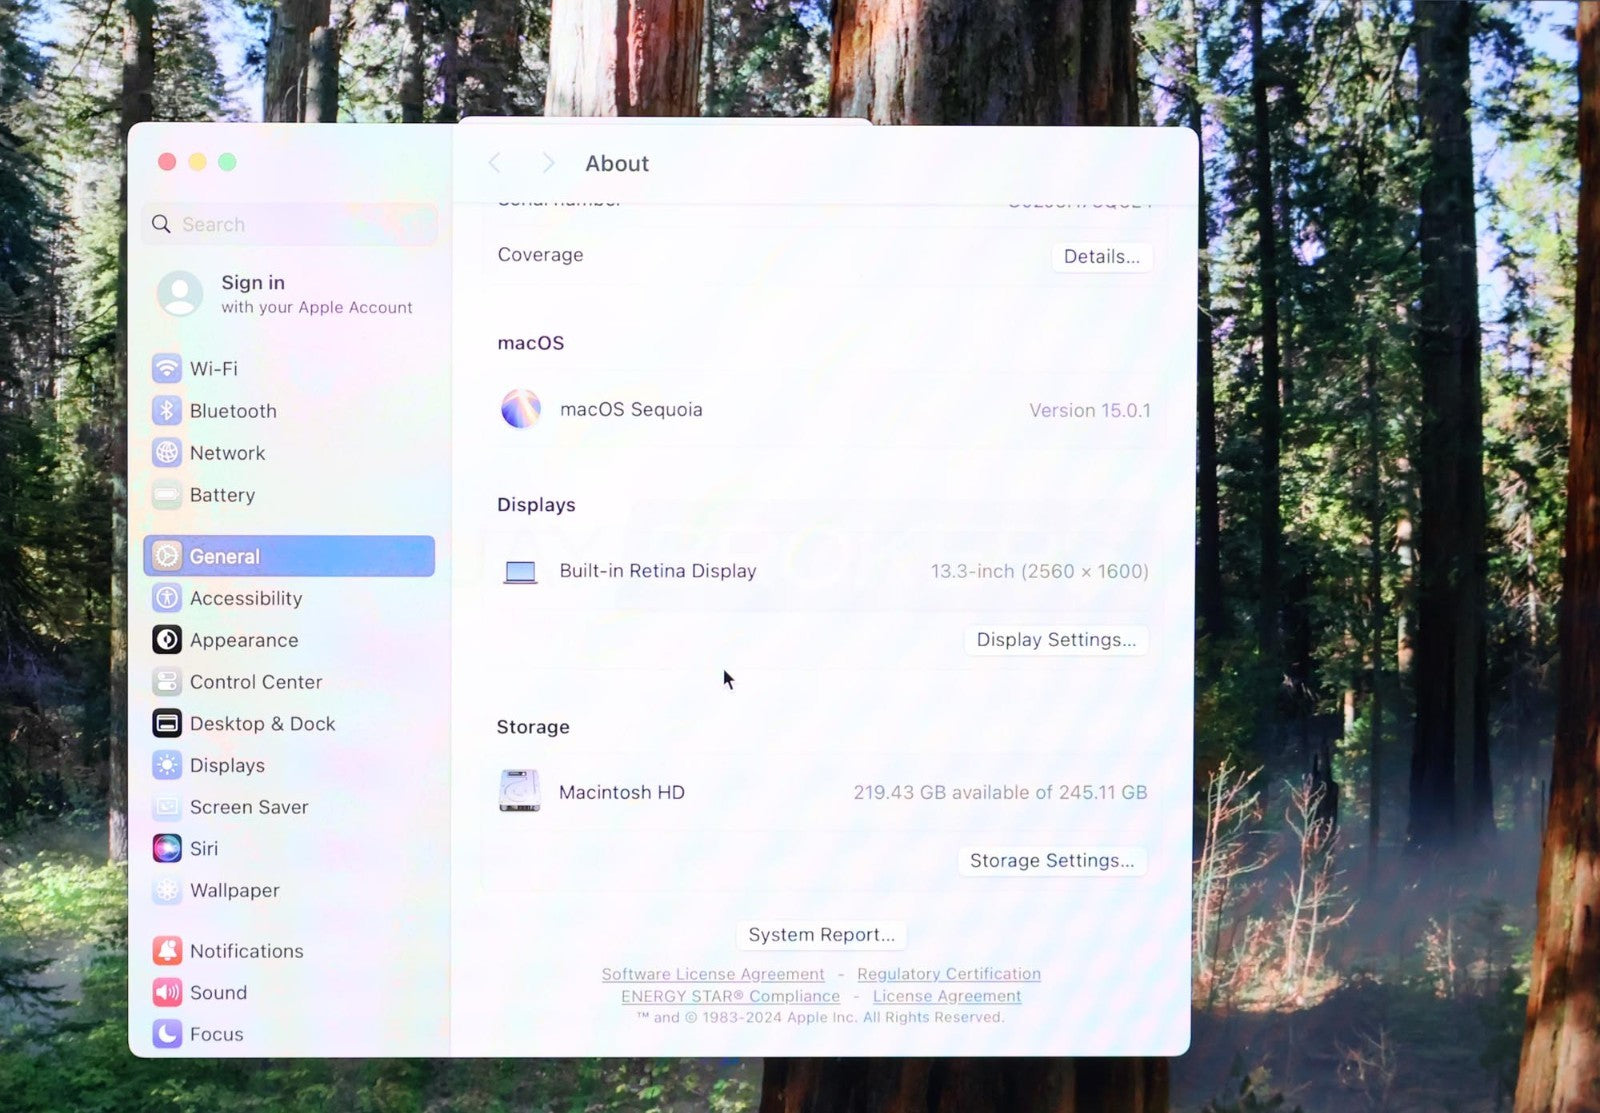Open Display Settings button
Screen dimensions: 1600x1113
(x=1056, y=640)
